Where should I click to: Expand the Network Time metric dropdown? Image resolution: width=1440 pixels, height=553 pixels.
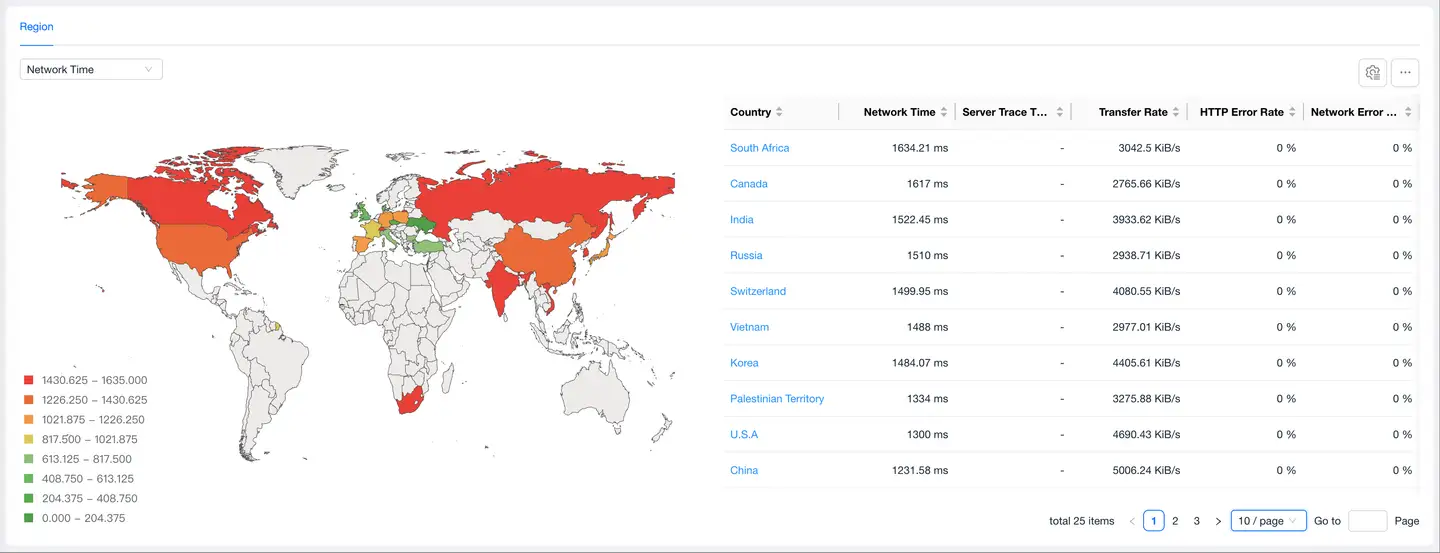[x=91, y=70]
